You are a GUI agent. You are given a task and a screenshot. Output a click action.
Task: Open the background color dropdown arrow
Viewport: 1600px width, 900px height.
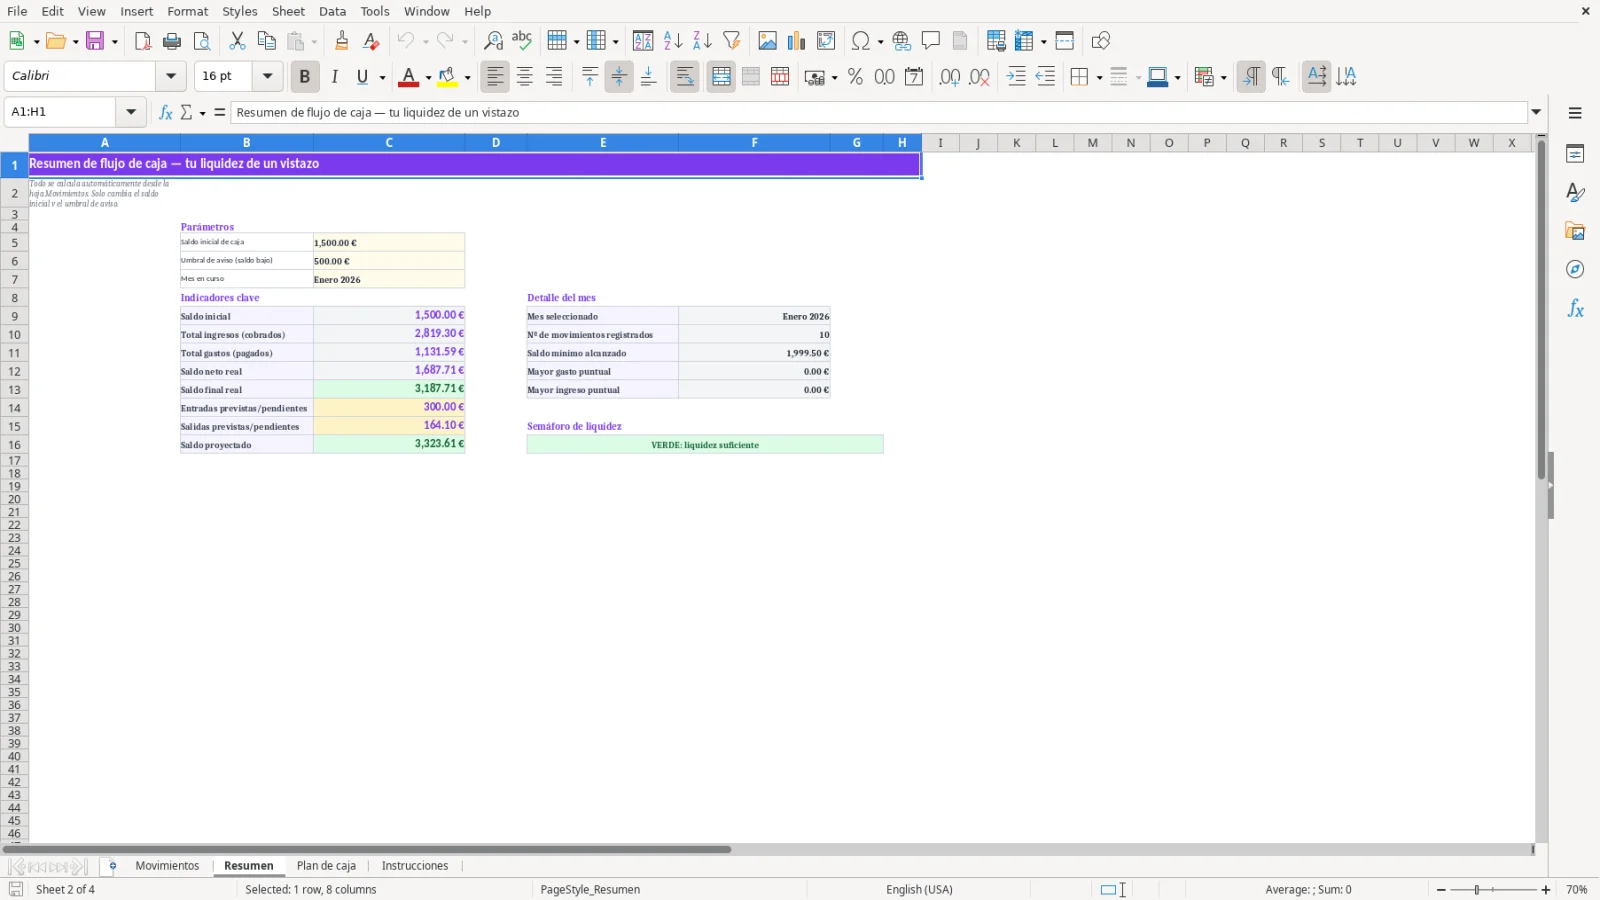[x=467, y=78]
